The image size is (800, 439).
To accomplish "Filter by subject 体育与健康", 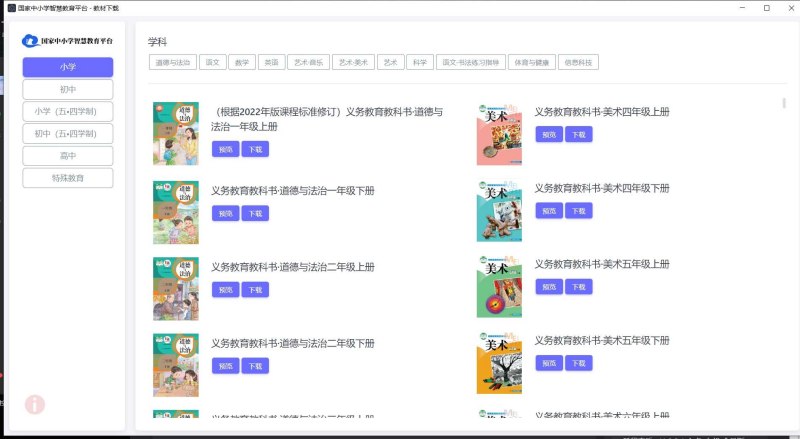I will point(532,62).
